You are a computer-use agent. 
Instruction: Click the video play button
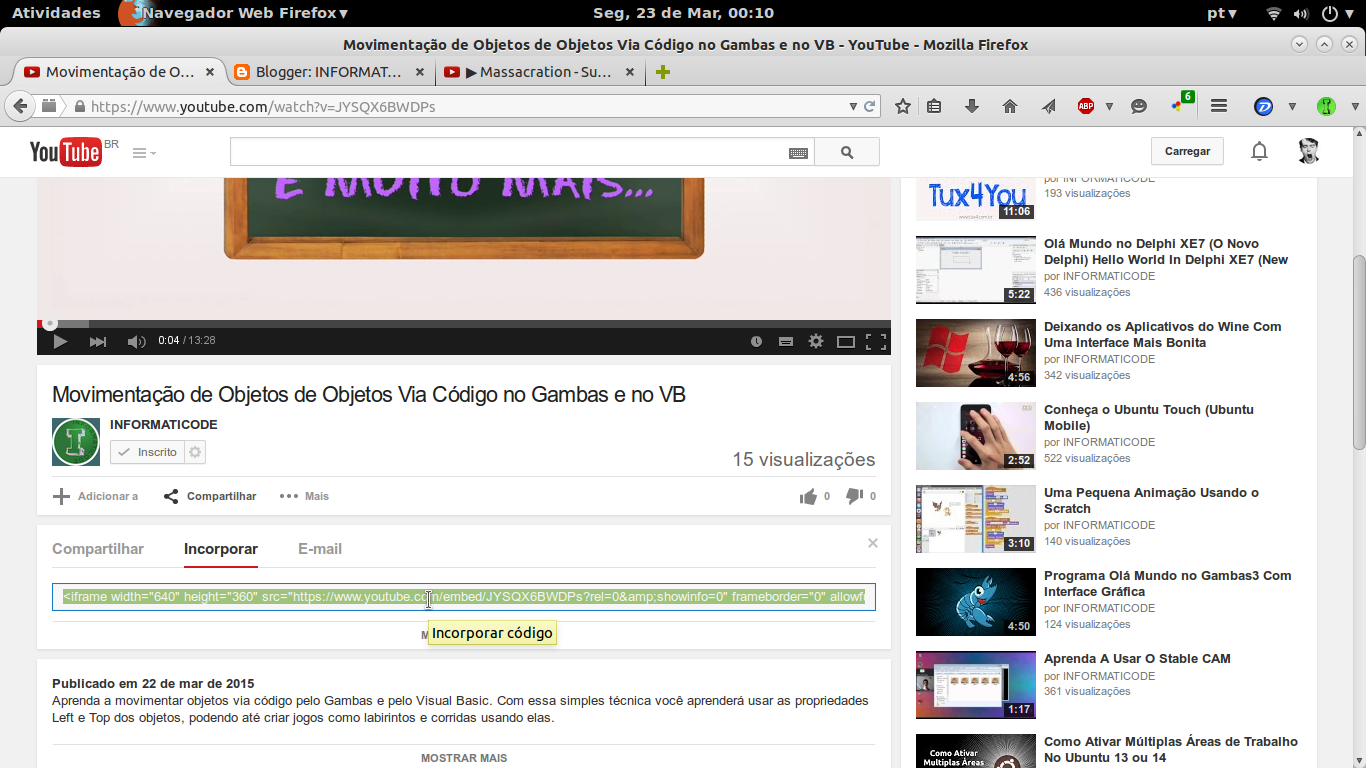coord(60,341)
